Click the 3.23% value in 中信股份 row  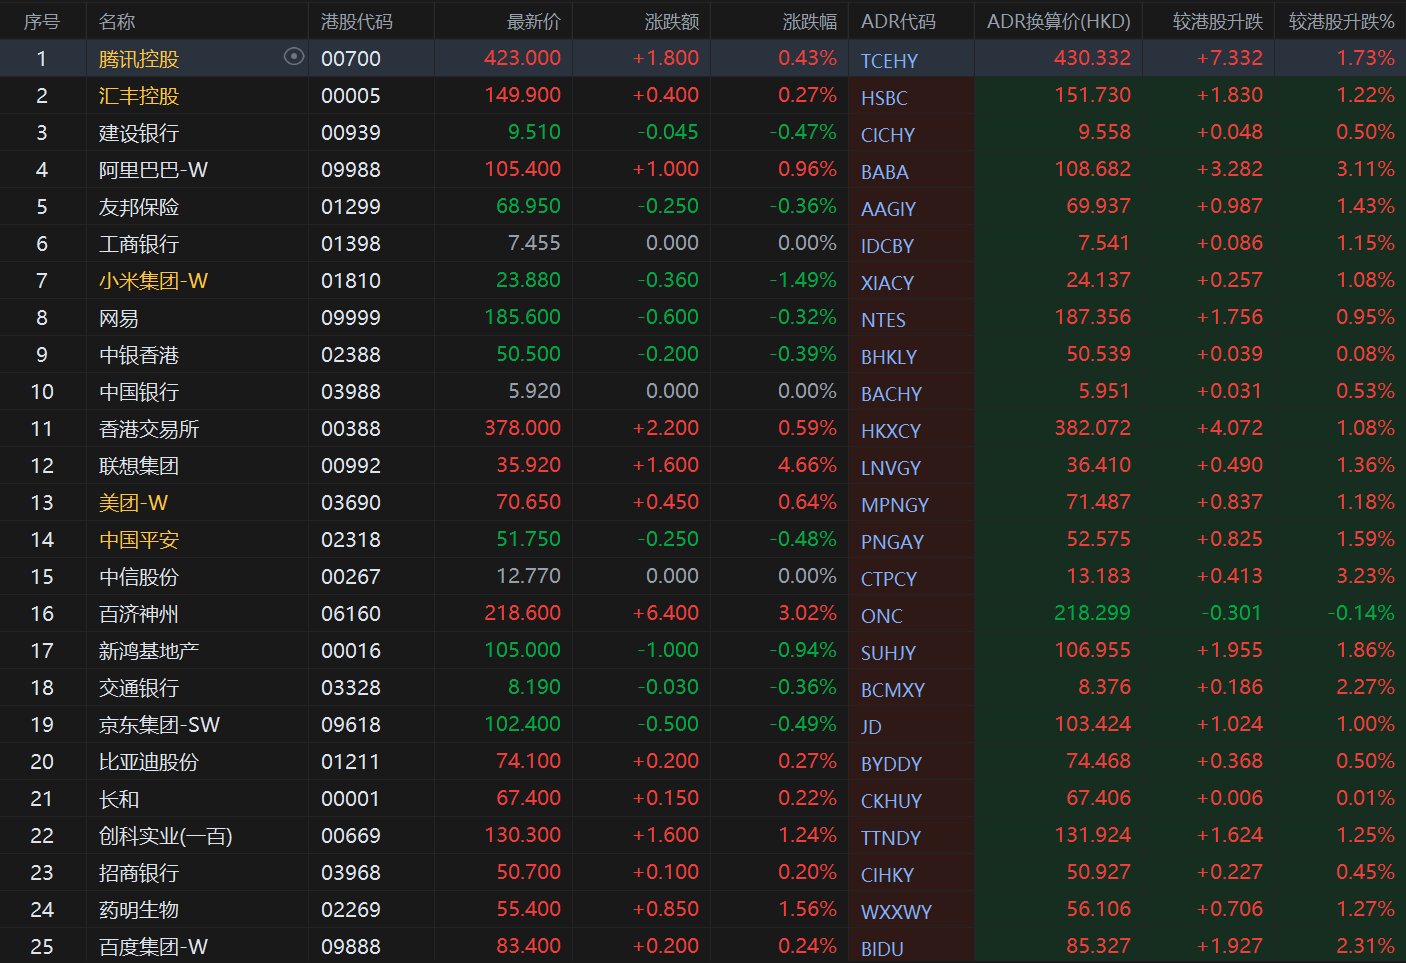(1365, 576)
